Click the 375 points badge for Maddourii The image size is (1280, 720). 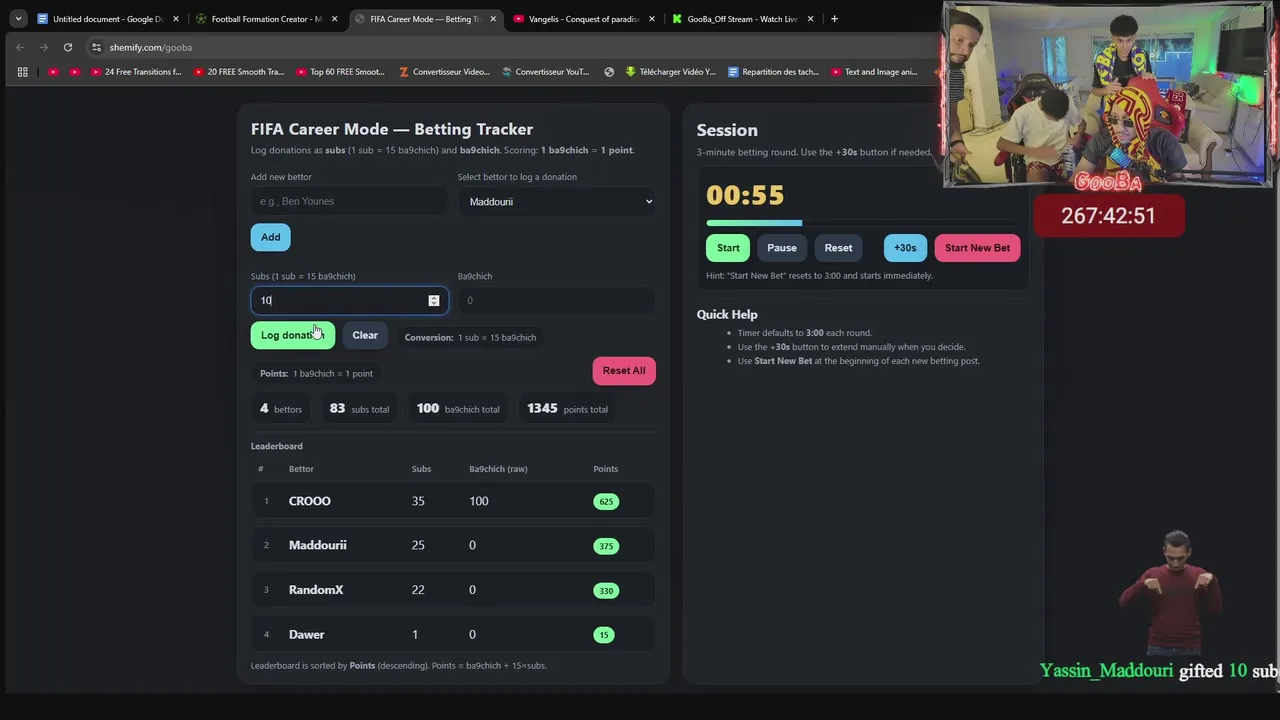606,546
